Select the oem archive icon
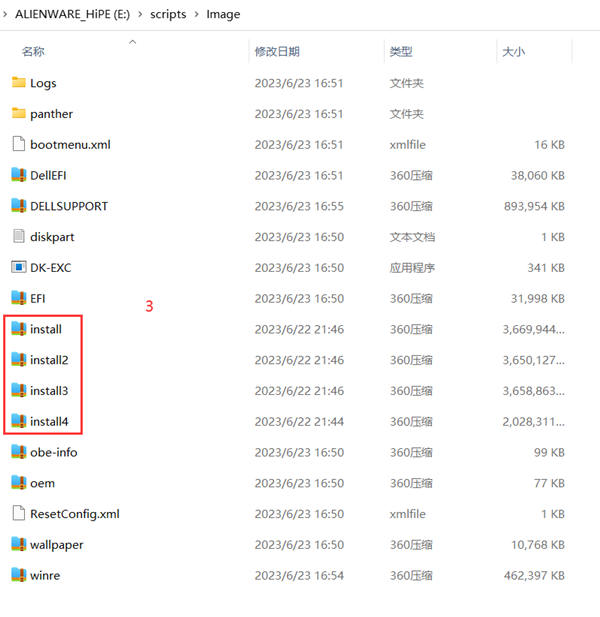Image resolution: width=600 pixels, height=617 pixels. (18, 483)
